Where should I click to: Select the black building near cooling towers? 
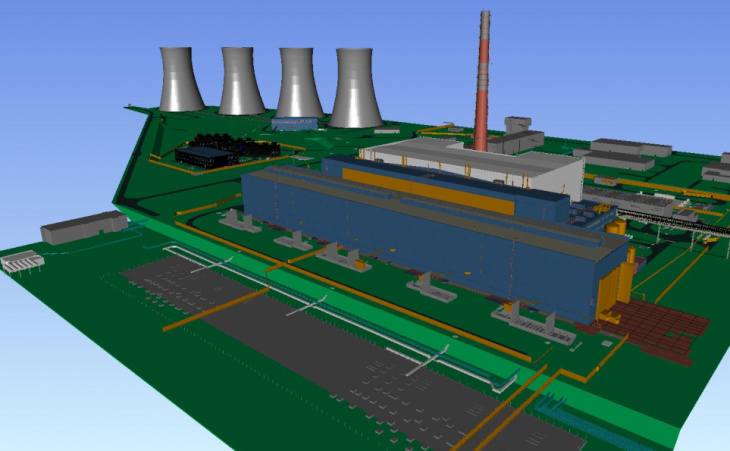(205, 157)
